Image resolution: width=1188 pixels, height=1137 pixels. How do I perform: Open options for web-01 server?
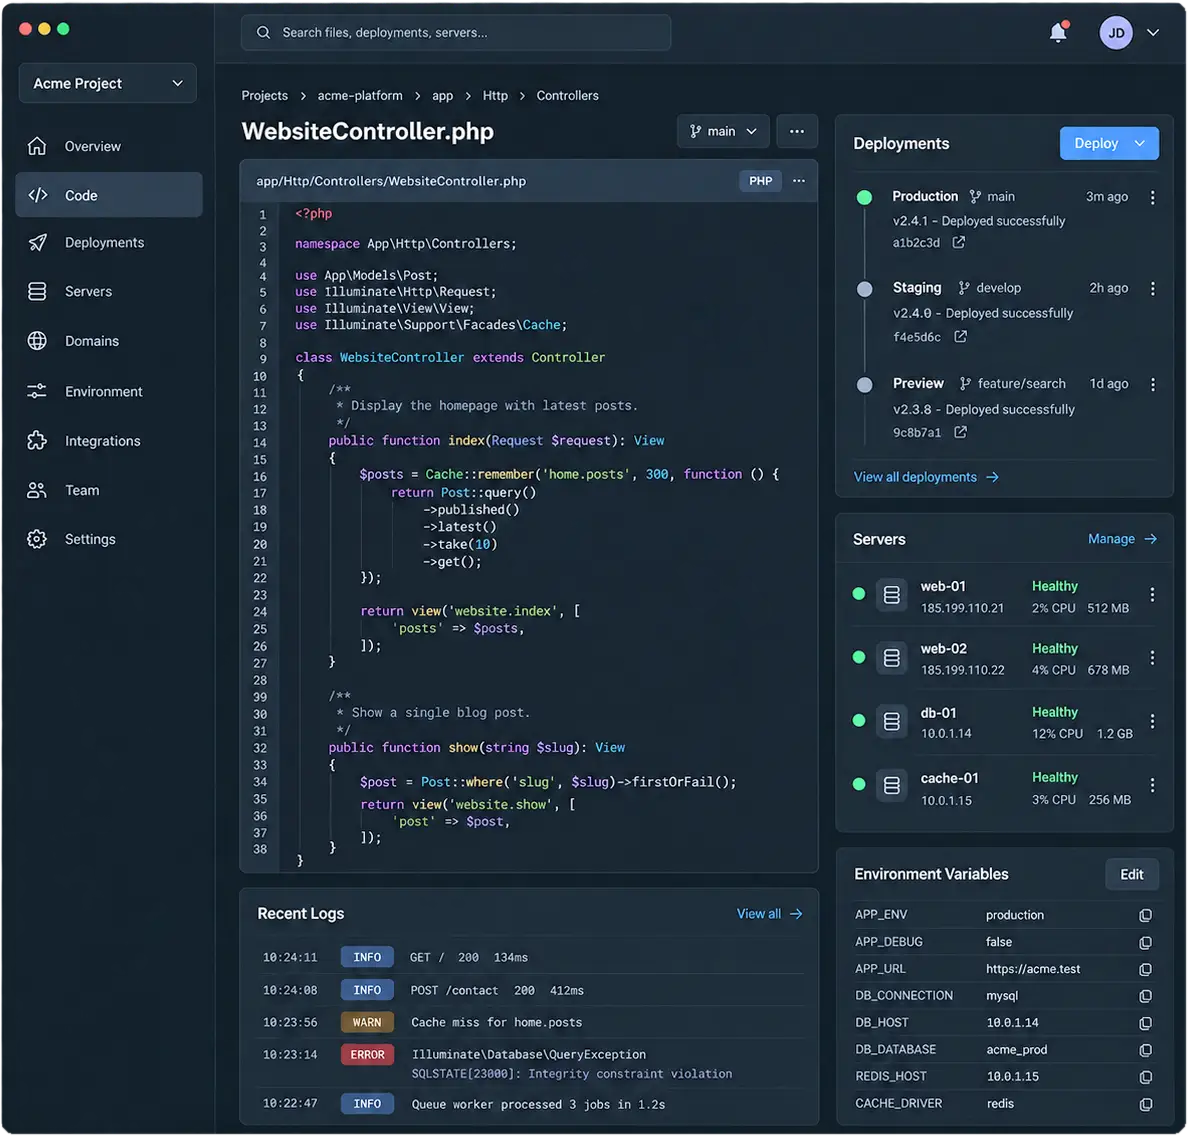1152,595
